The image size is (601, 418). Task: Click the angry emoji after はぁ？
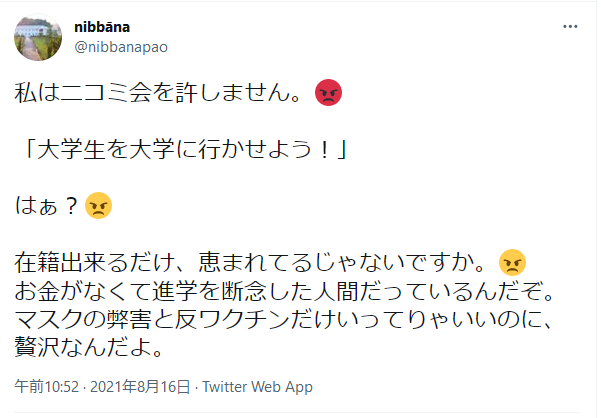[98, 206]
